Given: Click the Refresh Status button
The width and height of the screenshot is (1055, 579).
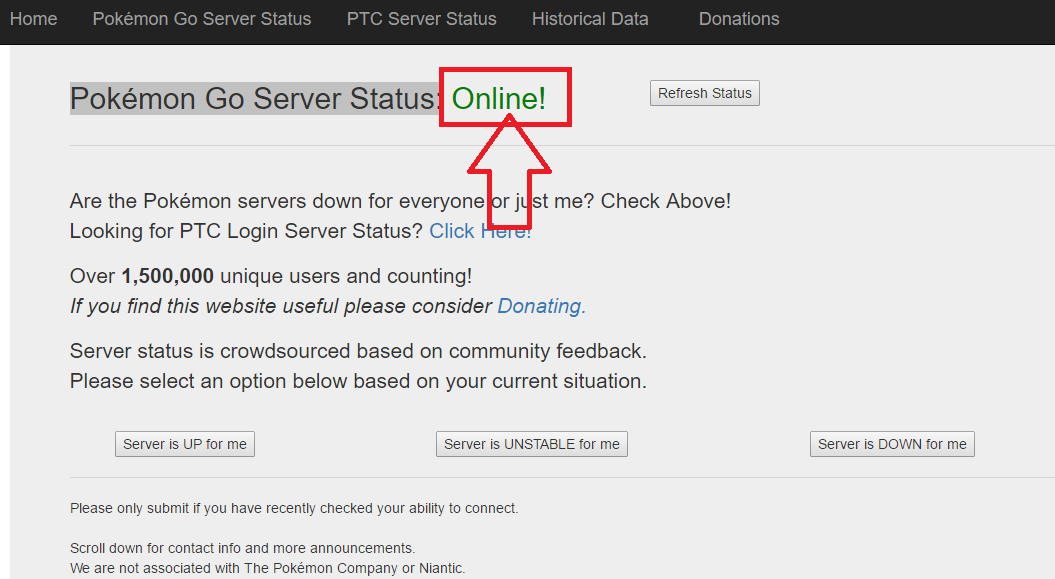Looking at the screenshot, I should pos(704,93).
